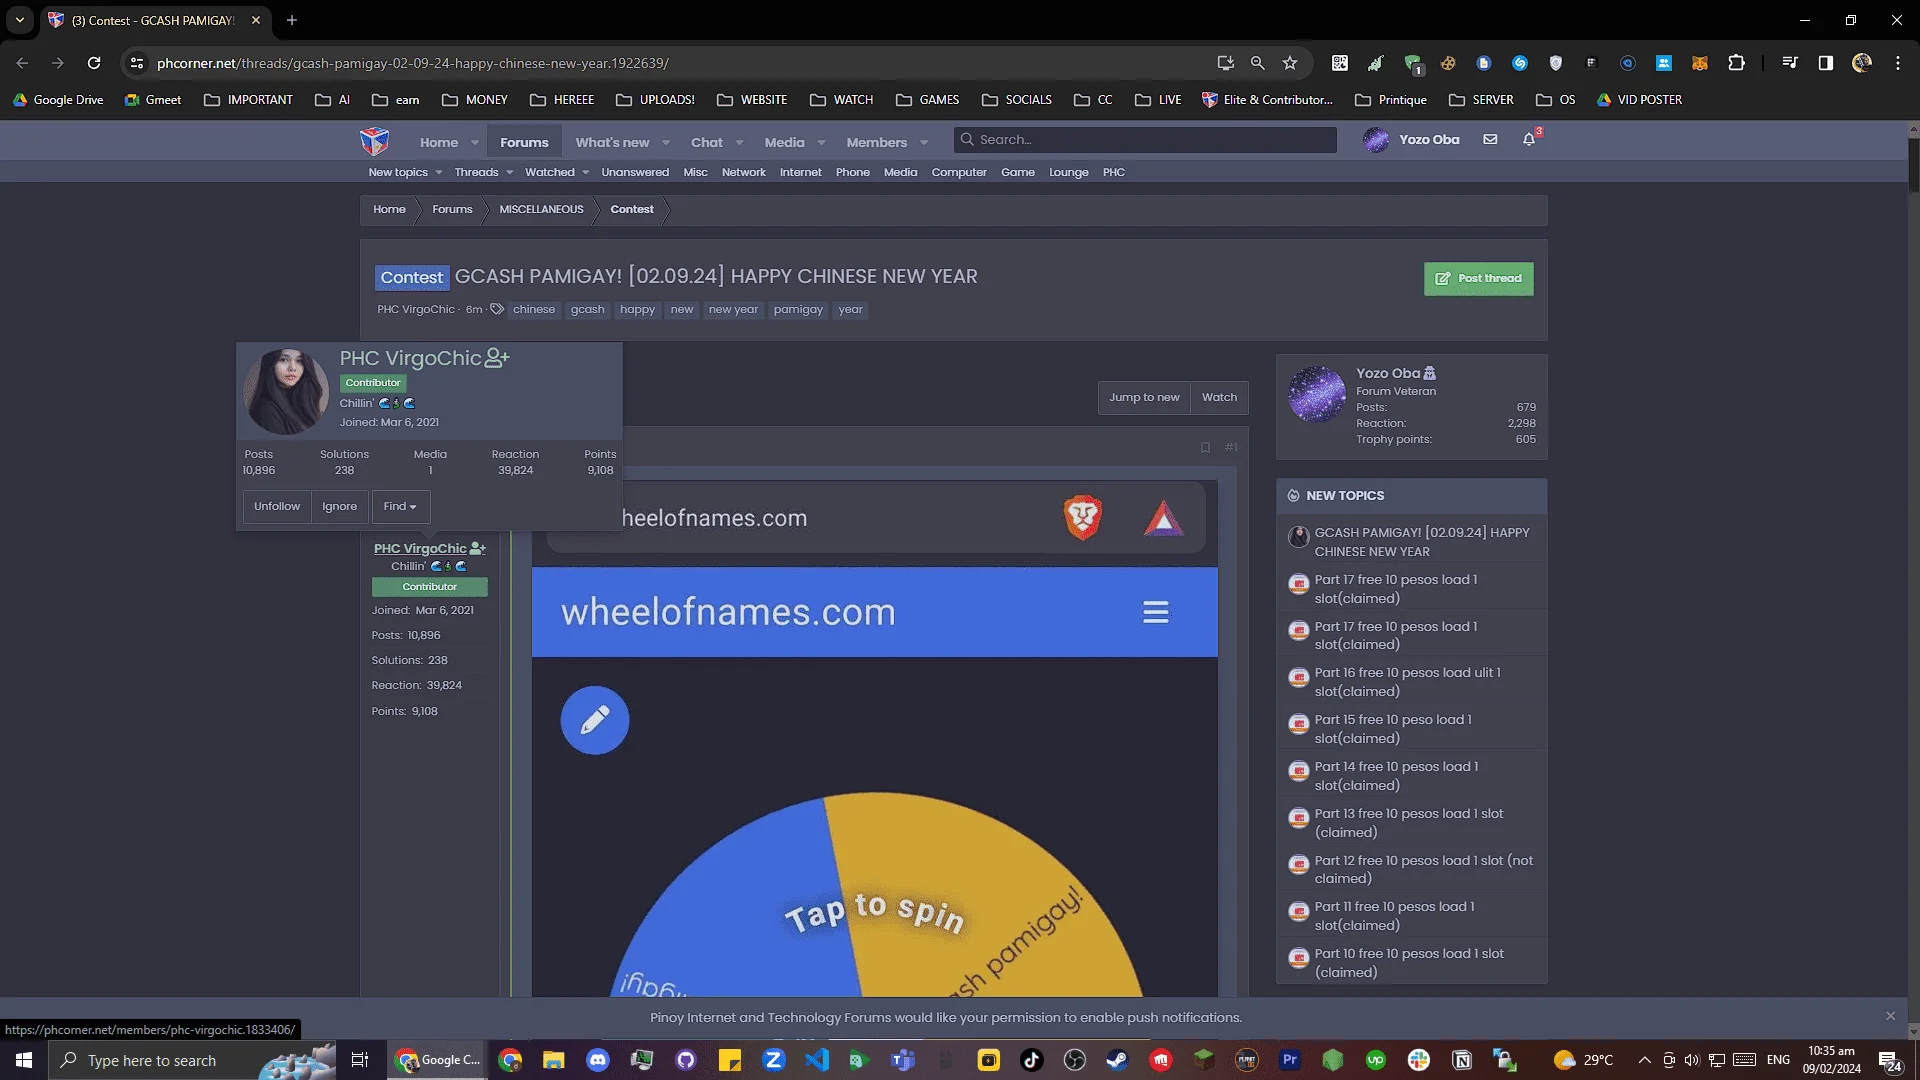1920x1080 pixels.
Task: Click the PHCorner site logo
Action: [x=374, y=141]
